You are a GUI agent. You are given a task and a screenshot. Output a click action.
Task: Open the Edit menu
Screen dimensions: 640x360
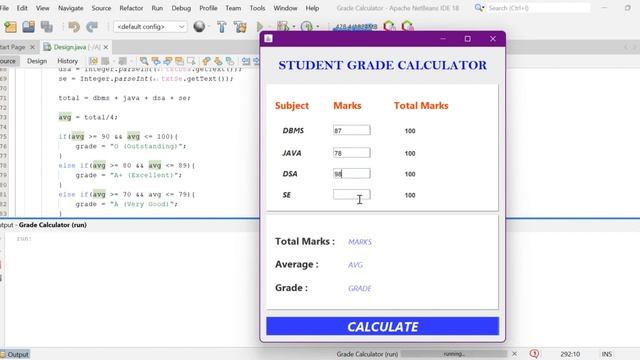click(x=22, y=8)
